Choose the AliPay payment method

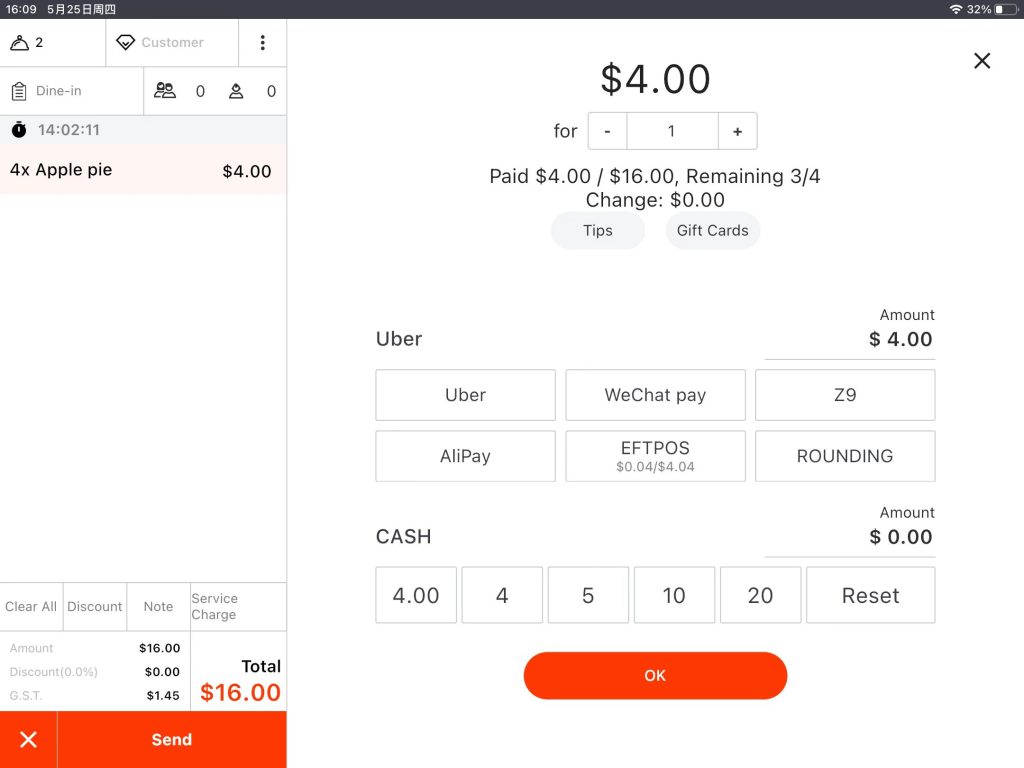tap(465, 456)
